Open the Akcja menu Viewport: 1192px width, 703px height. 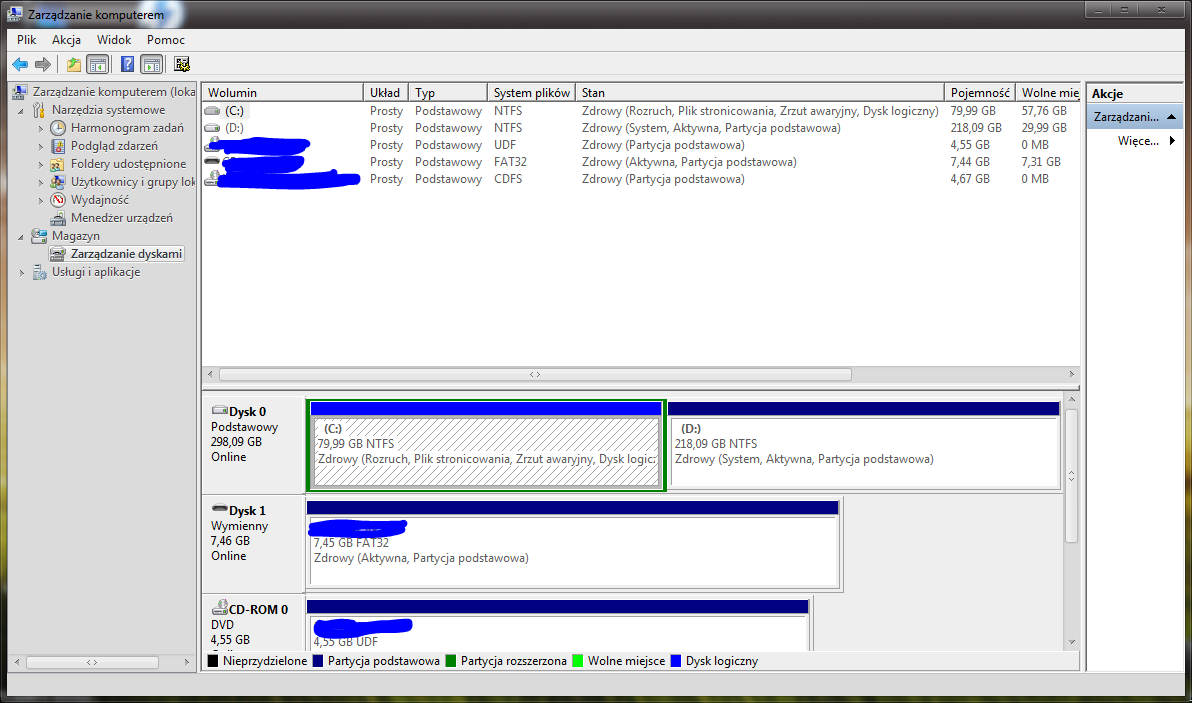(x=66, y=40)
